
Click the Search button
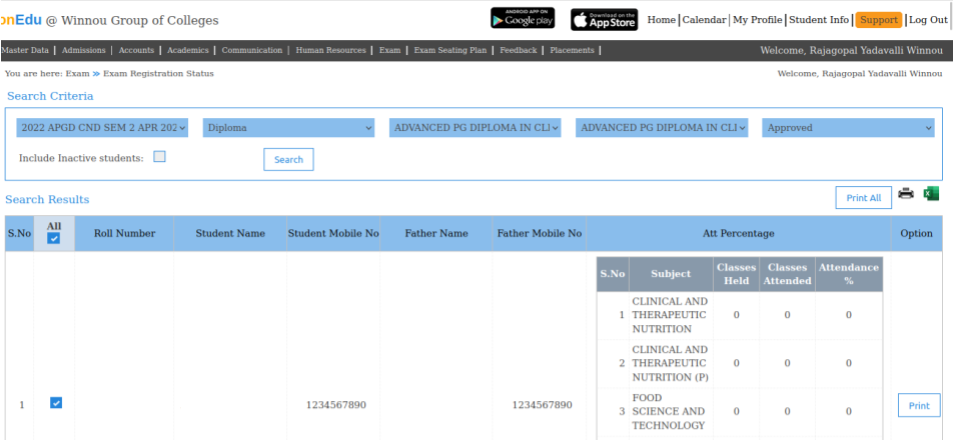(x=288, y=160)
